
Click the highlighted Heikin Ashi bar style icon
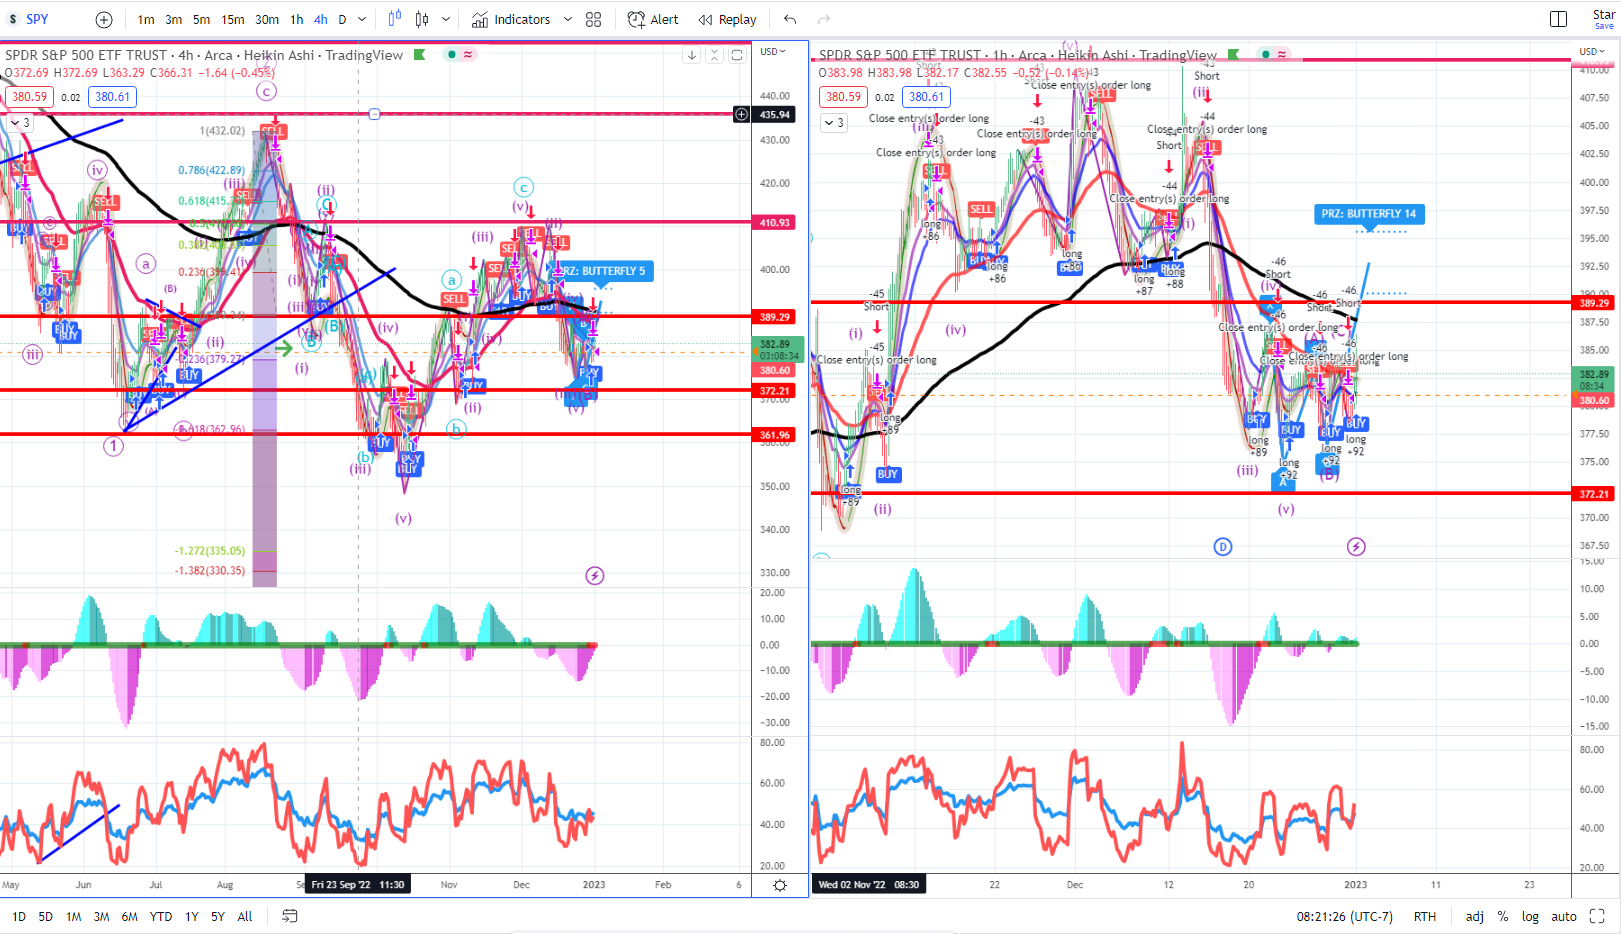[395, 19]
